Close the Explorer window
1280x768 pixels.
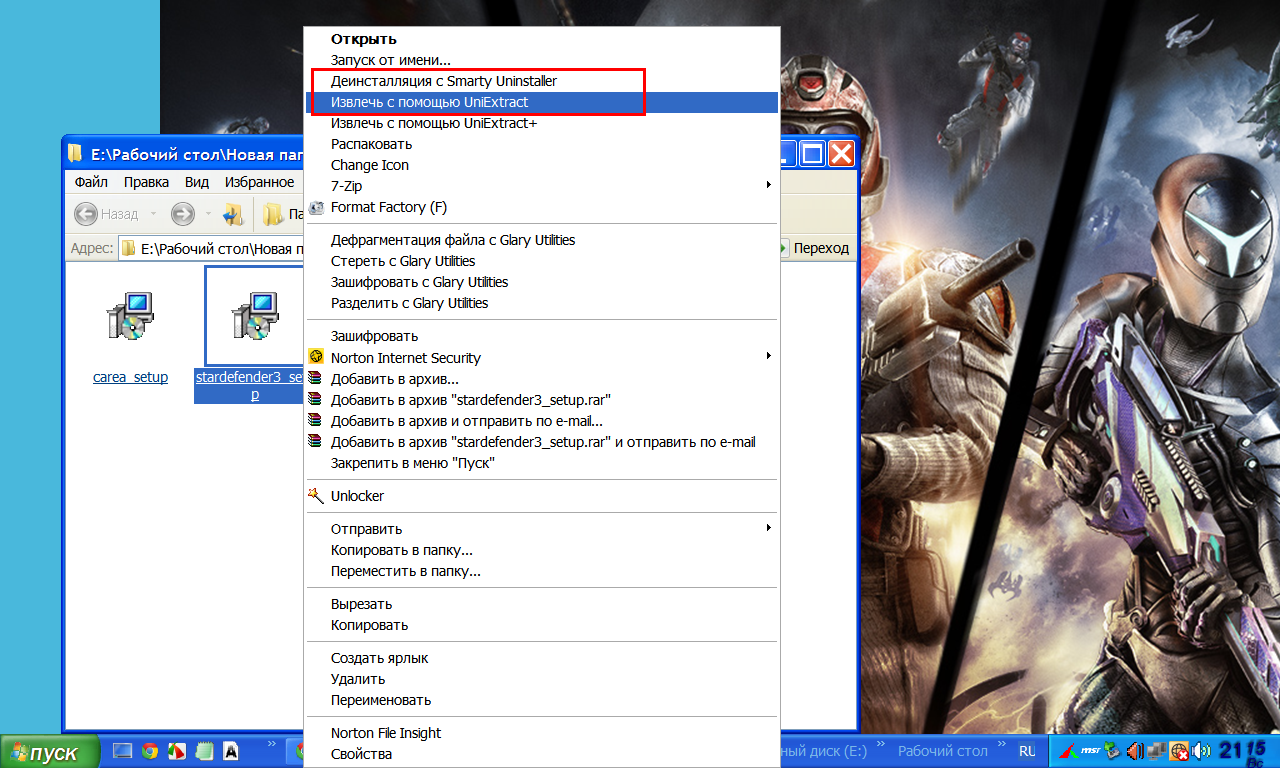tap(841, 153)
